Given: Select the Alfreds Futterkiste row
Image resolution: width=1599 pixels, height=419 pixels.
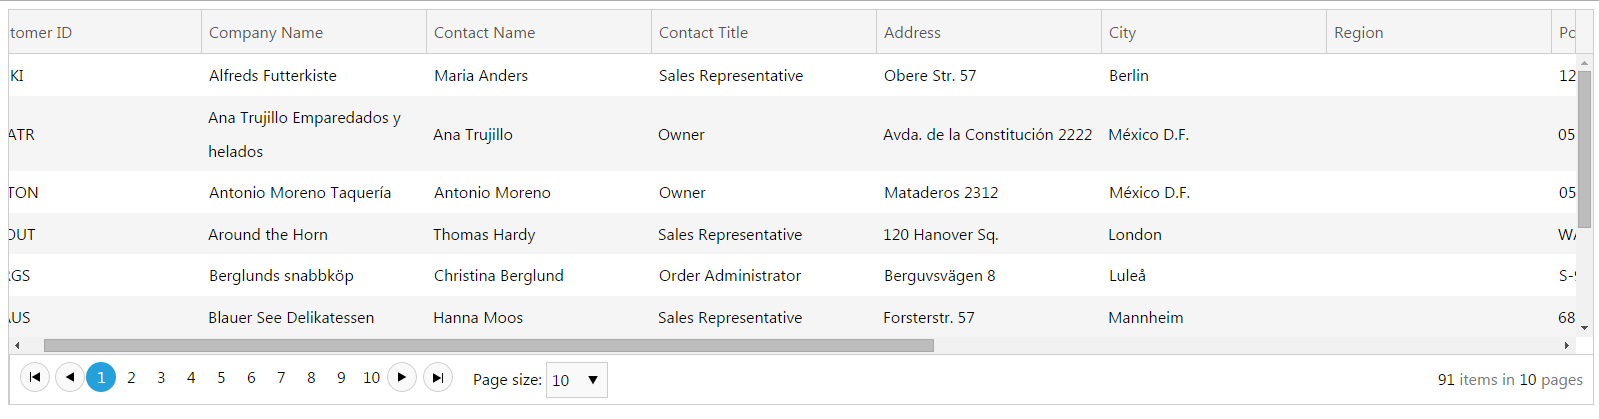Looking at the screenshot, I should click(x=273, y=76).
